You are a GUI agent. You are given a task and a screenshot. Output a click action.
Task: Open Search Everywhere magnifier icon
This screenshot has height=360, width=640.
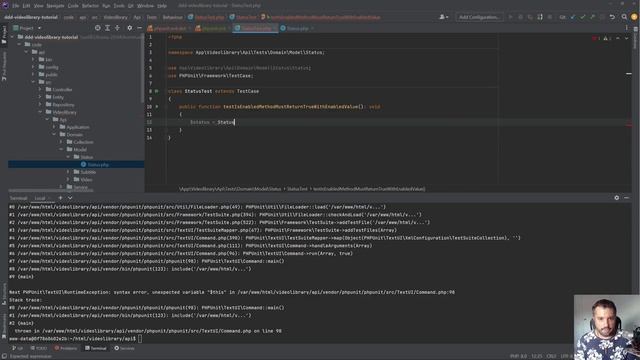coord(624,17)
